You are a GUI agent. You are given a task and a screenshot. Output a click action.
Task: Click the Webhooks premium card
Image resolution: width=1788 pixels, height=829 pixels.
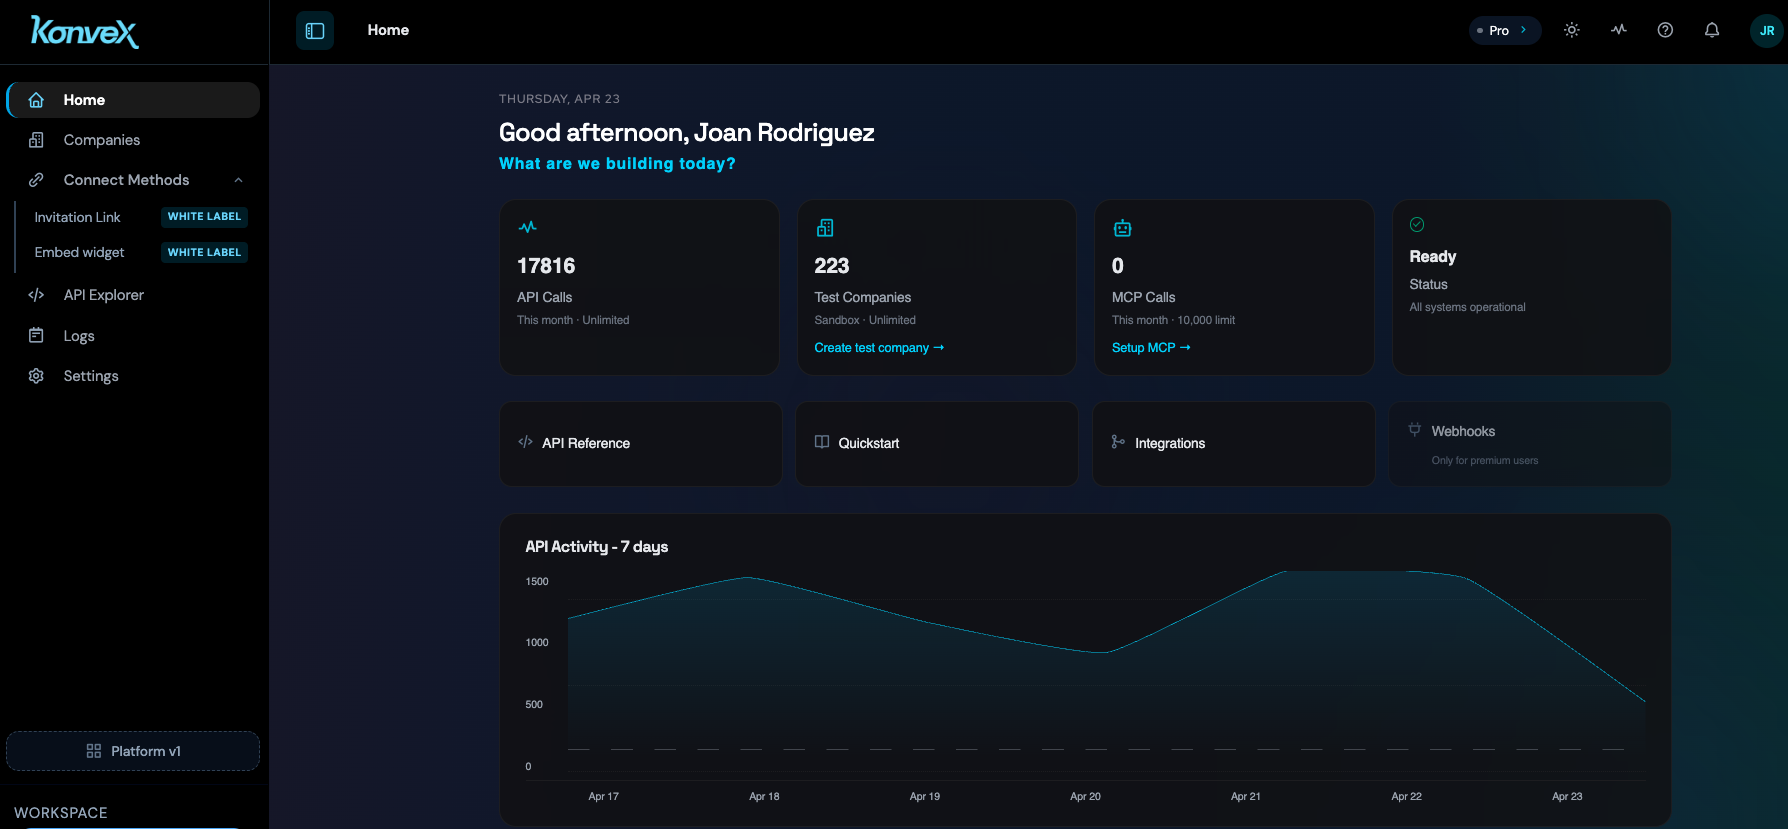coord(1530,444)
